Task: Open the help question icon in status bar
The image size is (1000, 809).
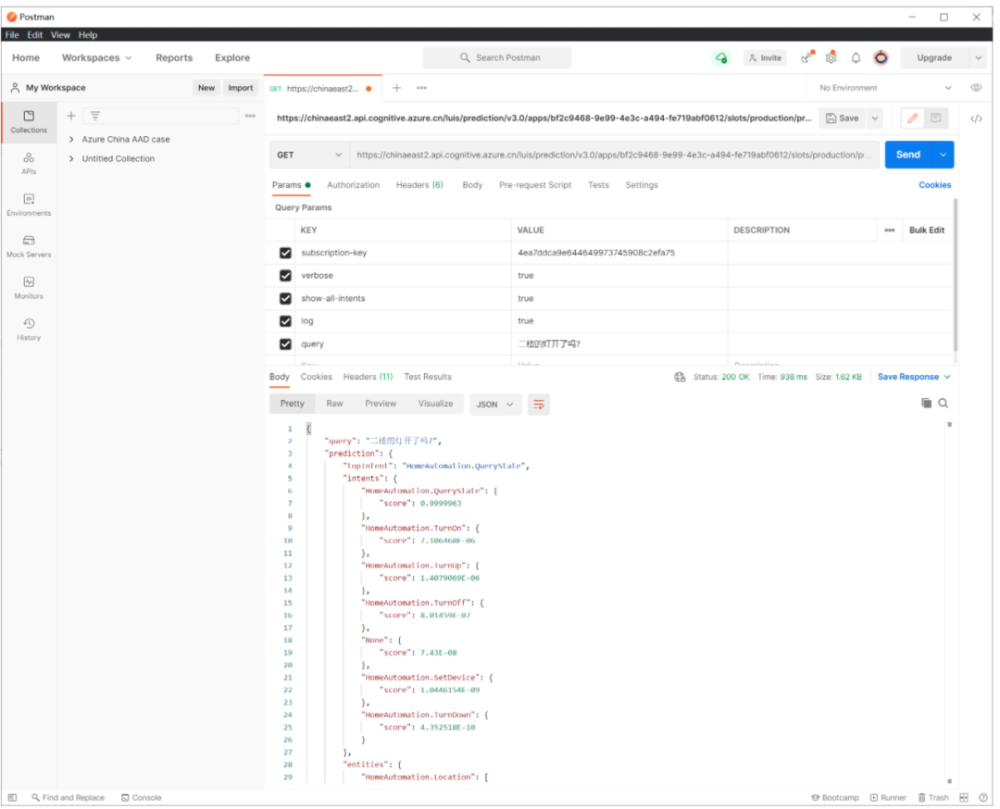Action: [x=983, y=798]
